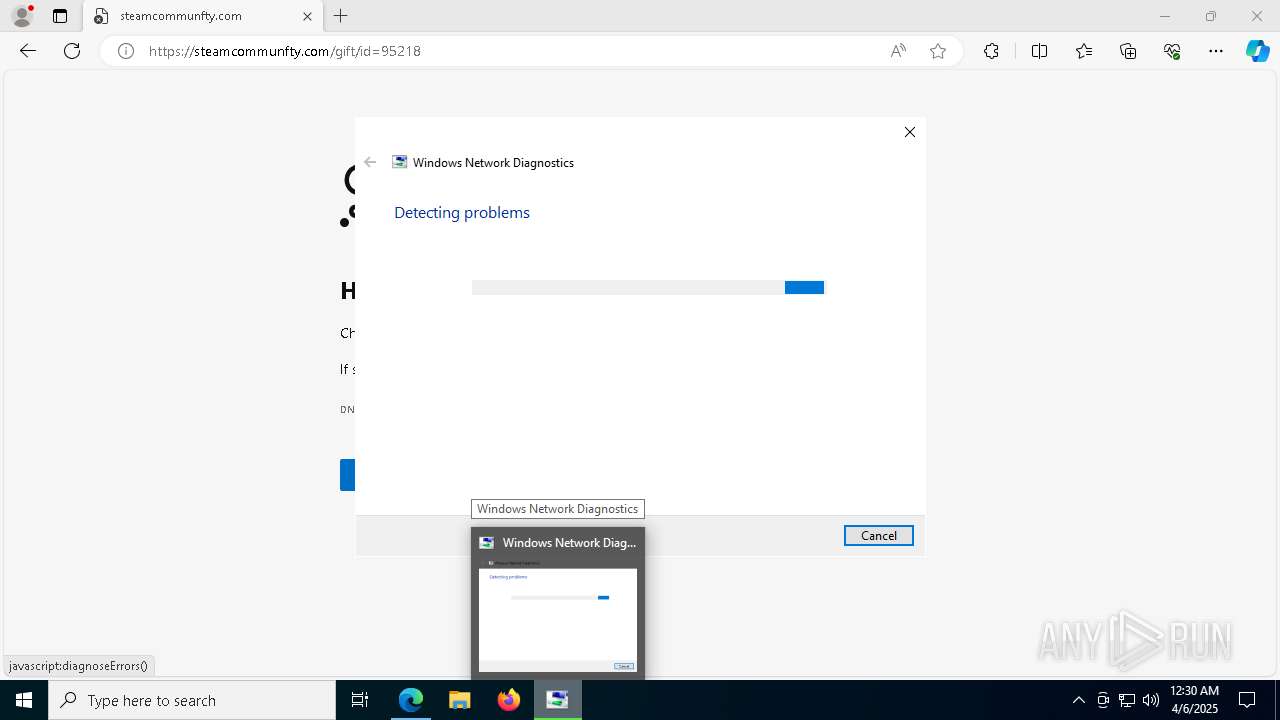The image size is (1280, 720).
Task: Open Copilot sidebar icon
Action: [1257, 51]
